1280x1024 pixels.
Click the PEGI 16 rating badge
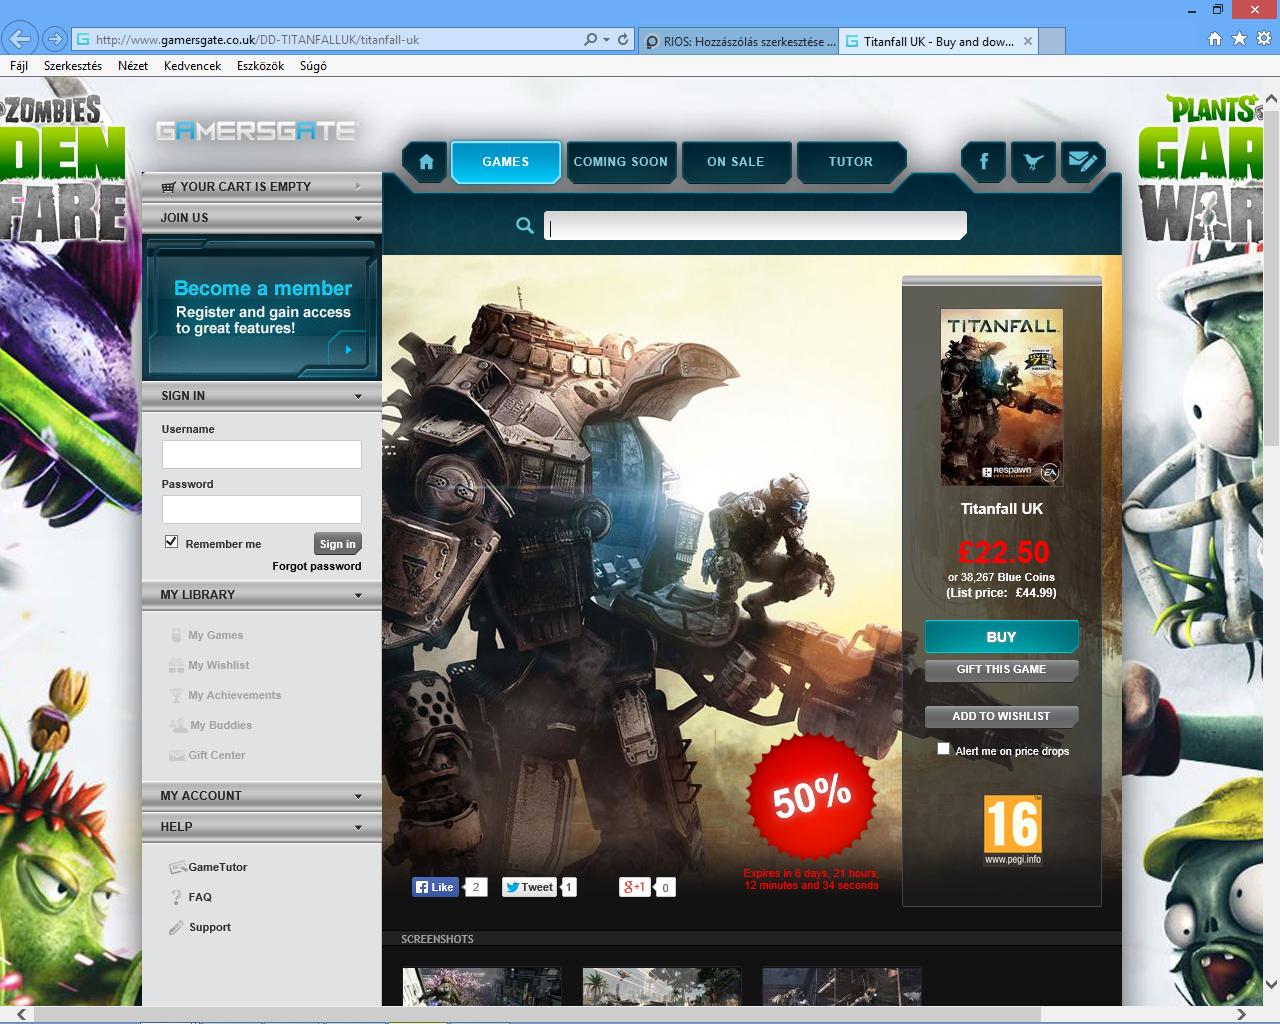[1012, 829]
